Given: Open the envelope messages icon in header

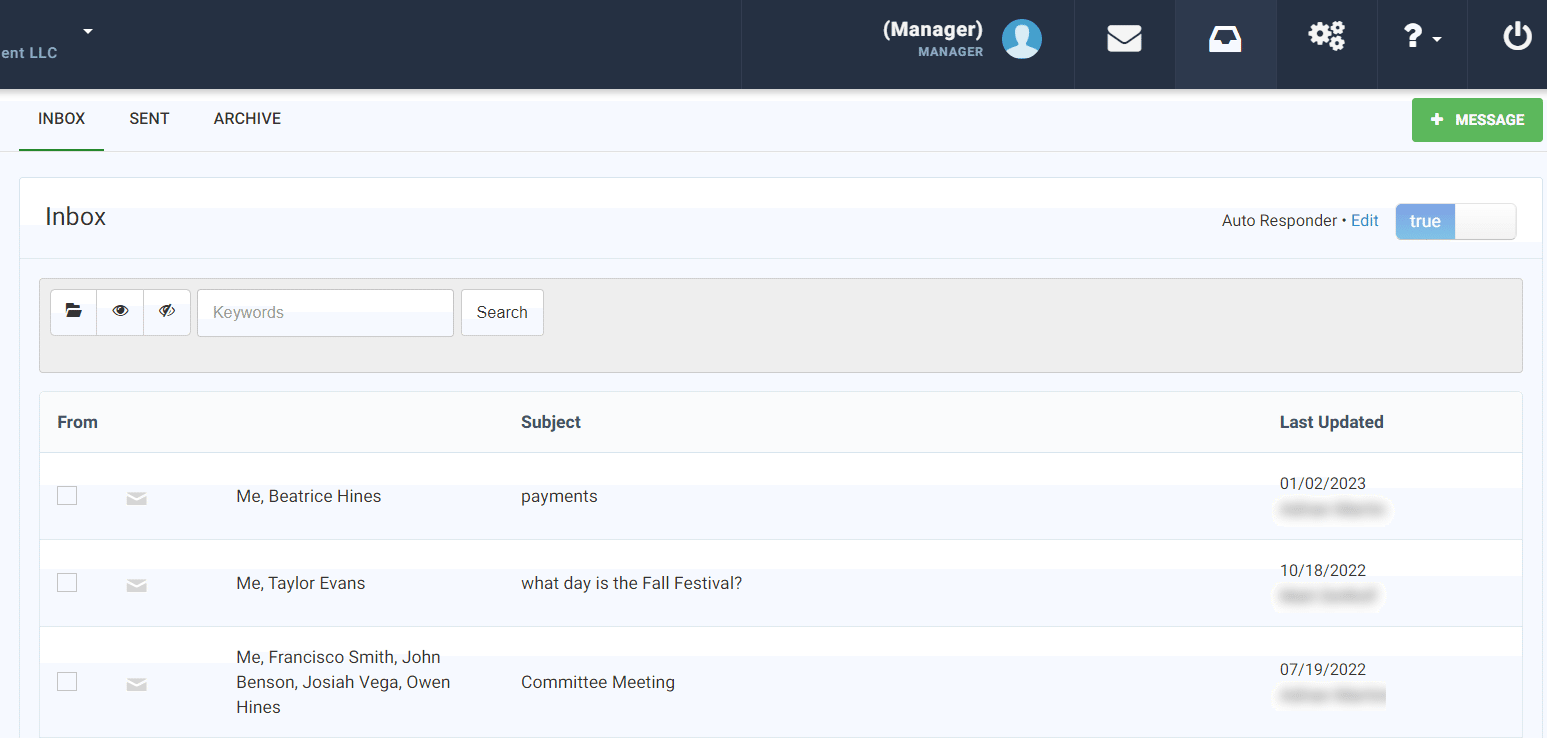Looking at the screenshot, I should point(1124,39).
